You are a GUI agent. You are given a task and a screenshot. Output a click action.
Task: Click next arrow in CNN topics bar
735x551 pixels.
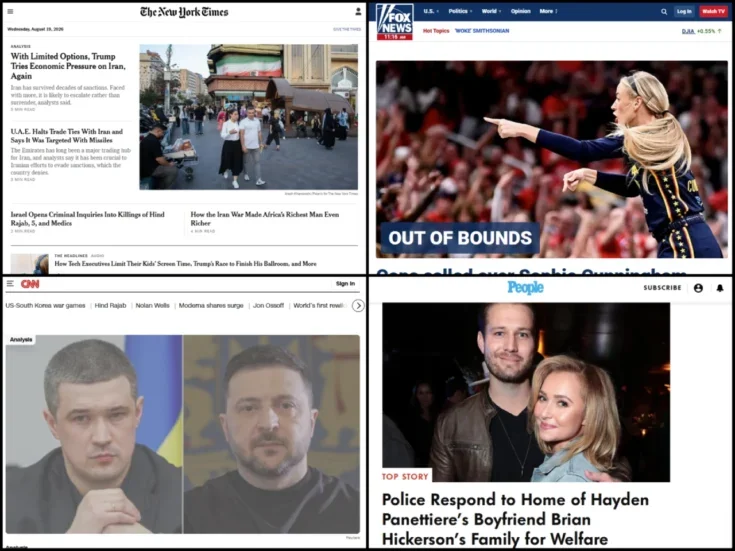[x=358, y=306]
